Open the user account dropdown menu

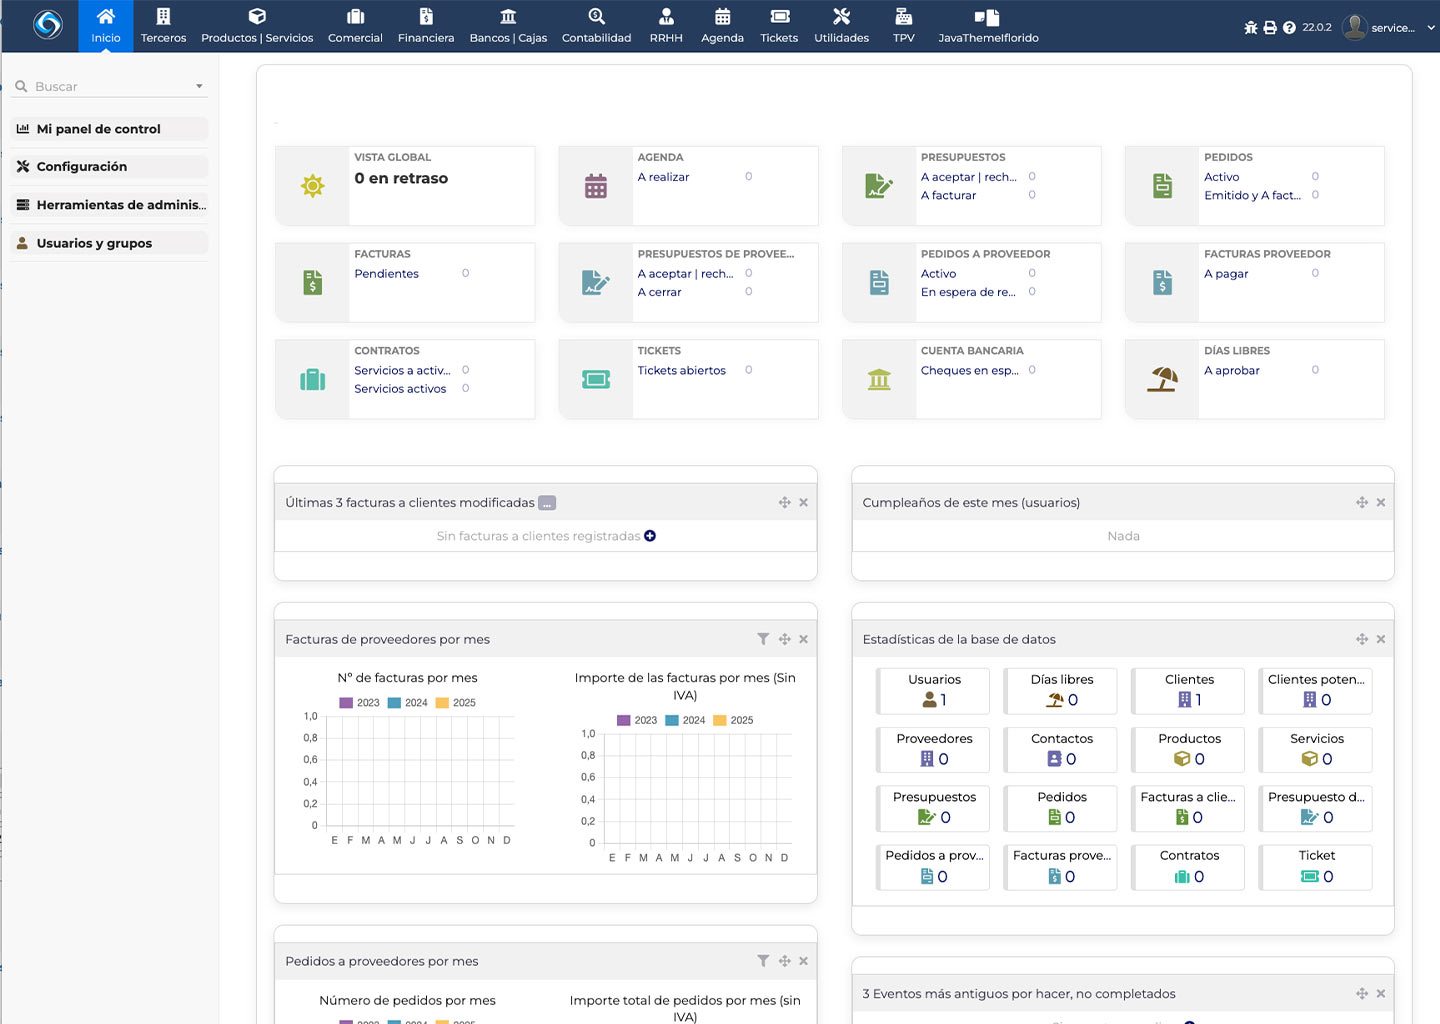(x=1392, y=28)
